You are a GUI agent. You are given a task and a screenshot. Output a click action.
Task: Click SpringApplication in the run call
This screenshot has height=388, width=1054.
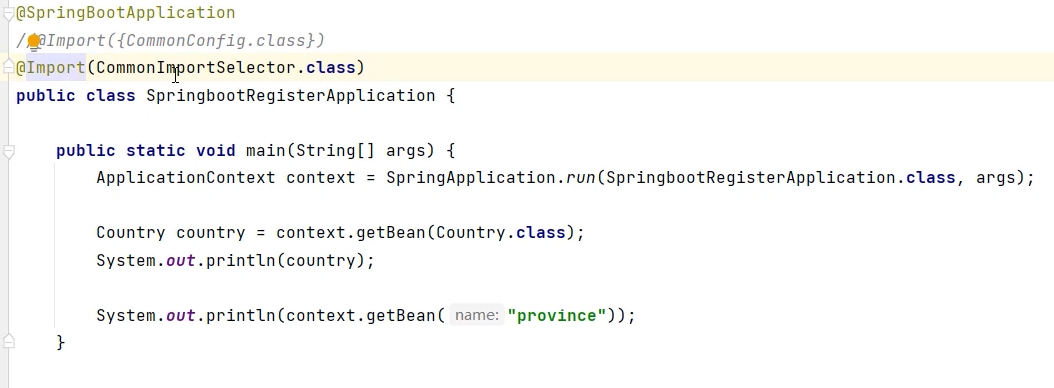(472, 178)
